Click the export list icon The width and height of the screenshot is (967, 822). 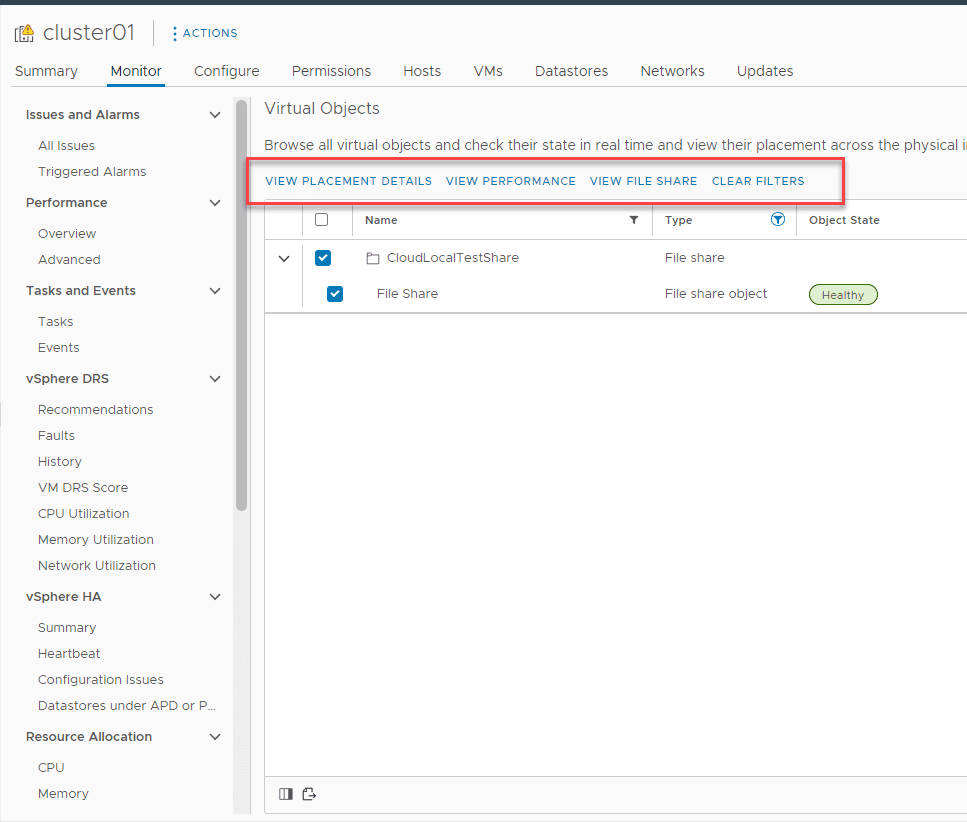309,793
